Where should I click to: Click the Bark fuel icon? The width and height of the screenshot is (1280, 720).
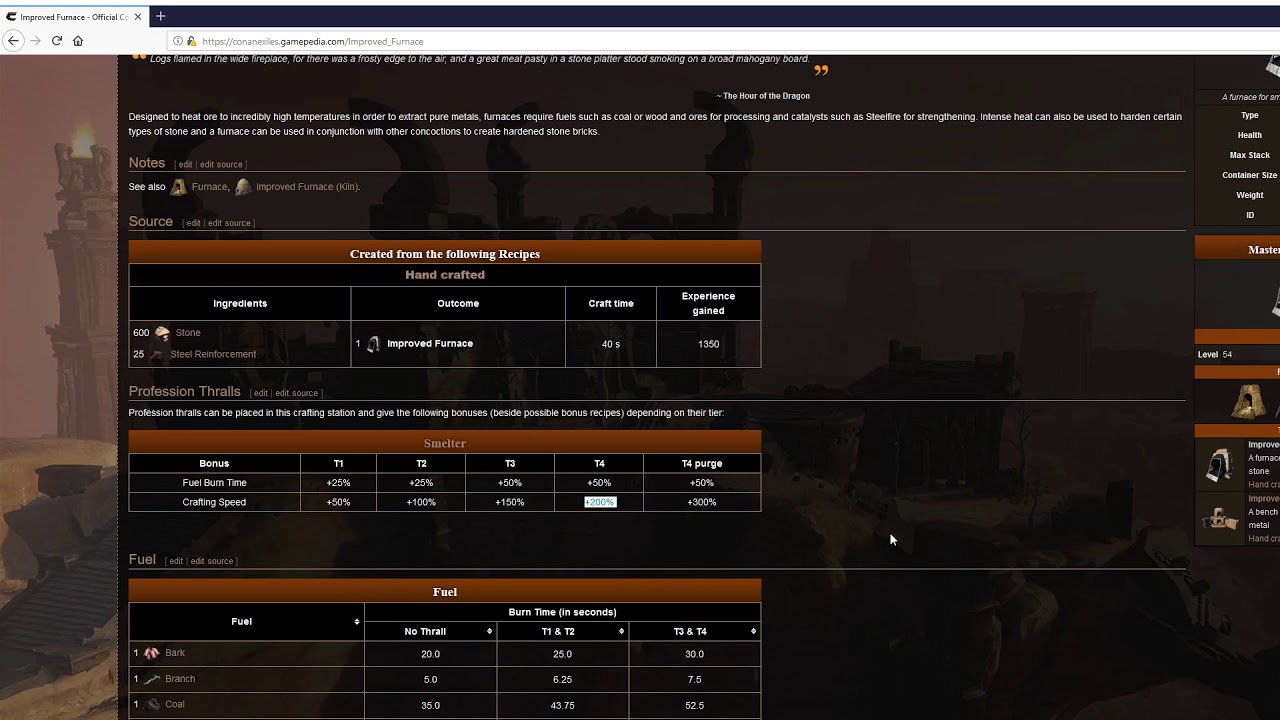pos(152,653)
